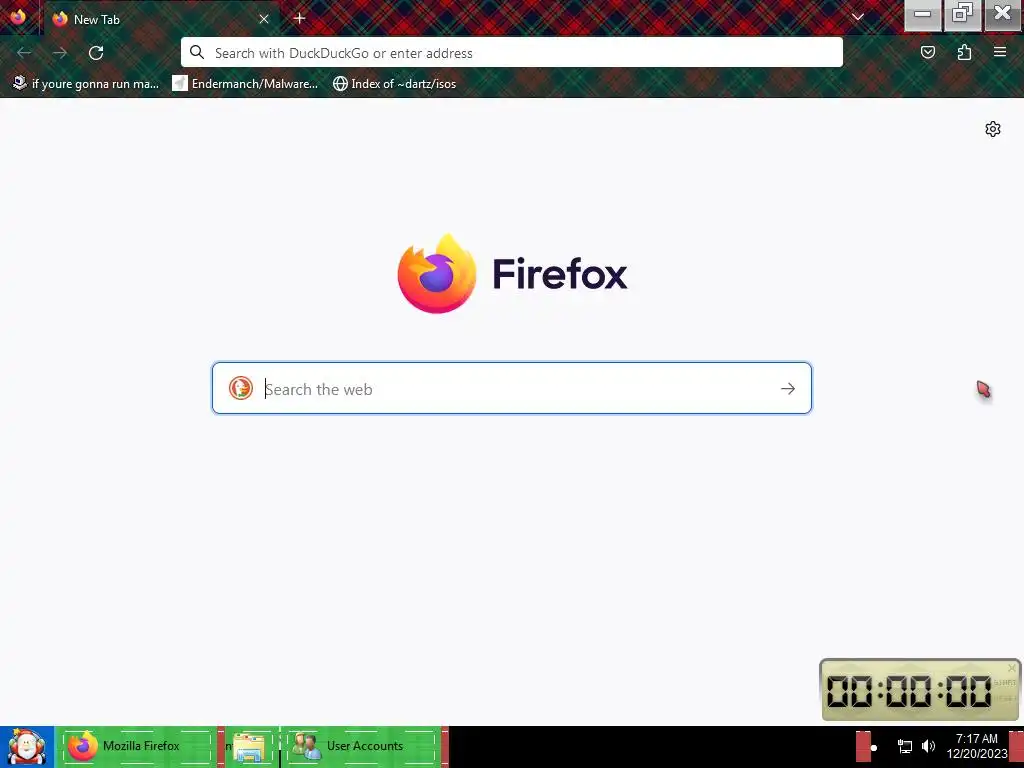Click the 00:00:00 timer display
The image size is (1024, 768).
click(x=908, y=691)
